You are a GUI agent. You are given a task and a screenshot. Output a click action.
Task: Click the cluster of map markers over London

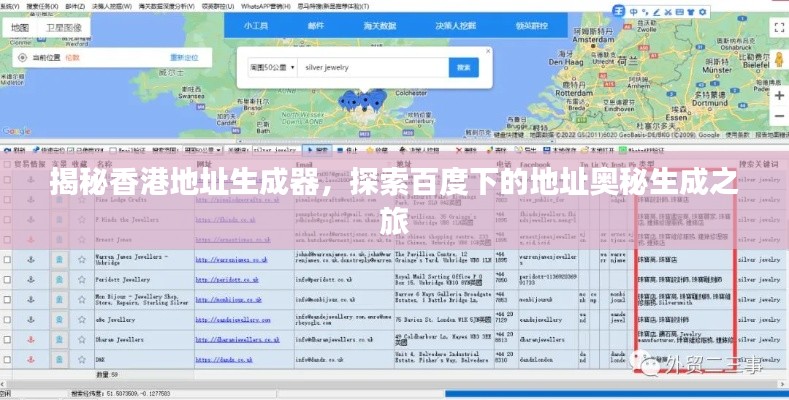click(x=363, y=100)
